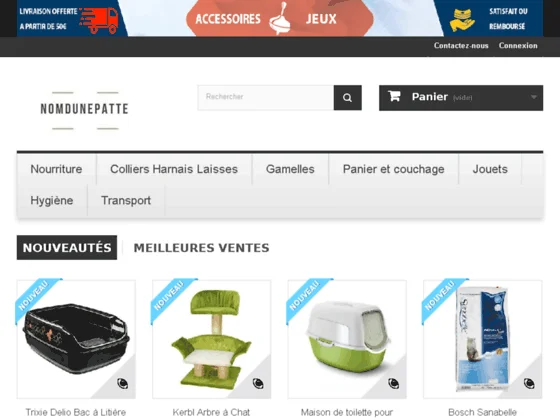Image resolution: width=560 pixels, height=420 pixels.
Task: Click the delivery truck banner icon
Action: pyautogui.click(x=99, y=20)
